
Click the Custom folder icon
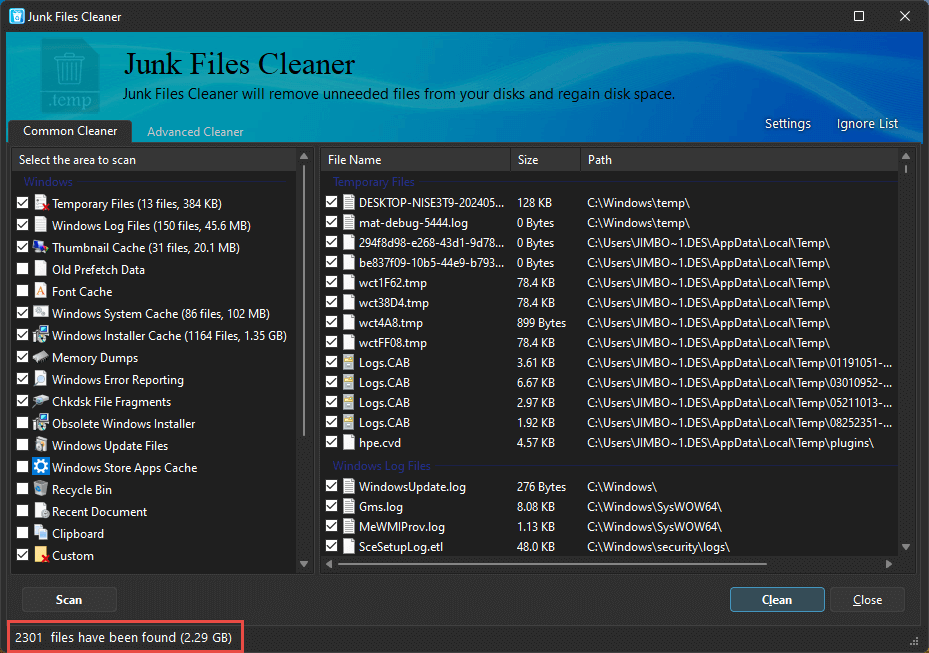click(41, 555)
